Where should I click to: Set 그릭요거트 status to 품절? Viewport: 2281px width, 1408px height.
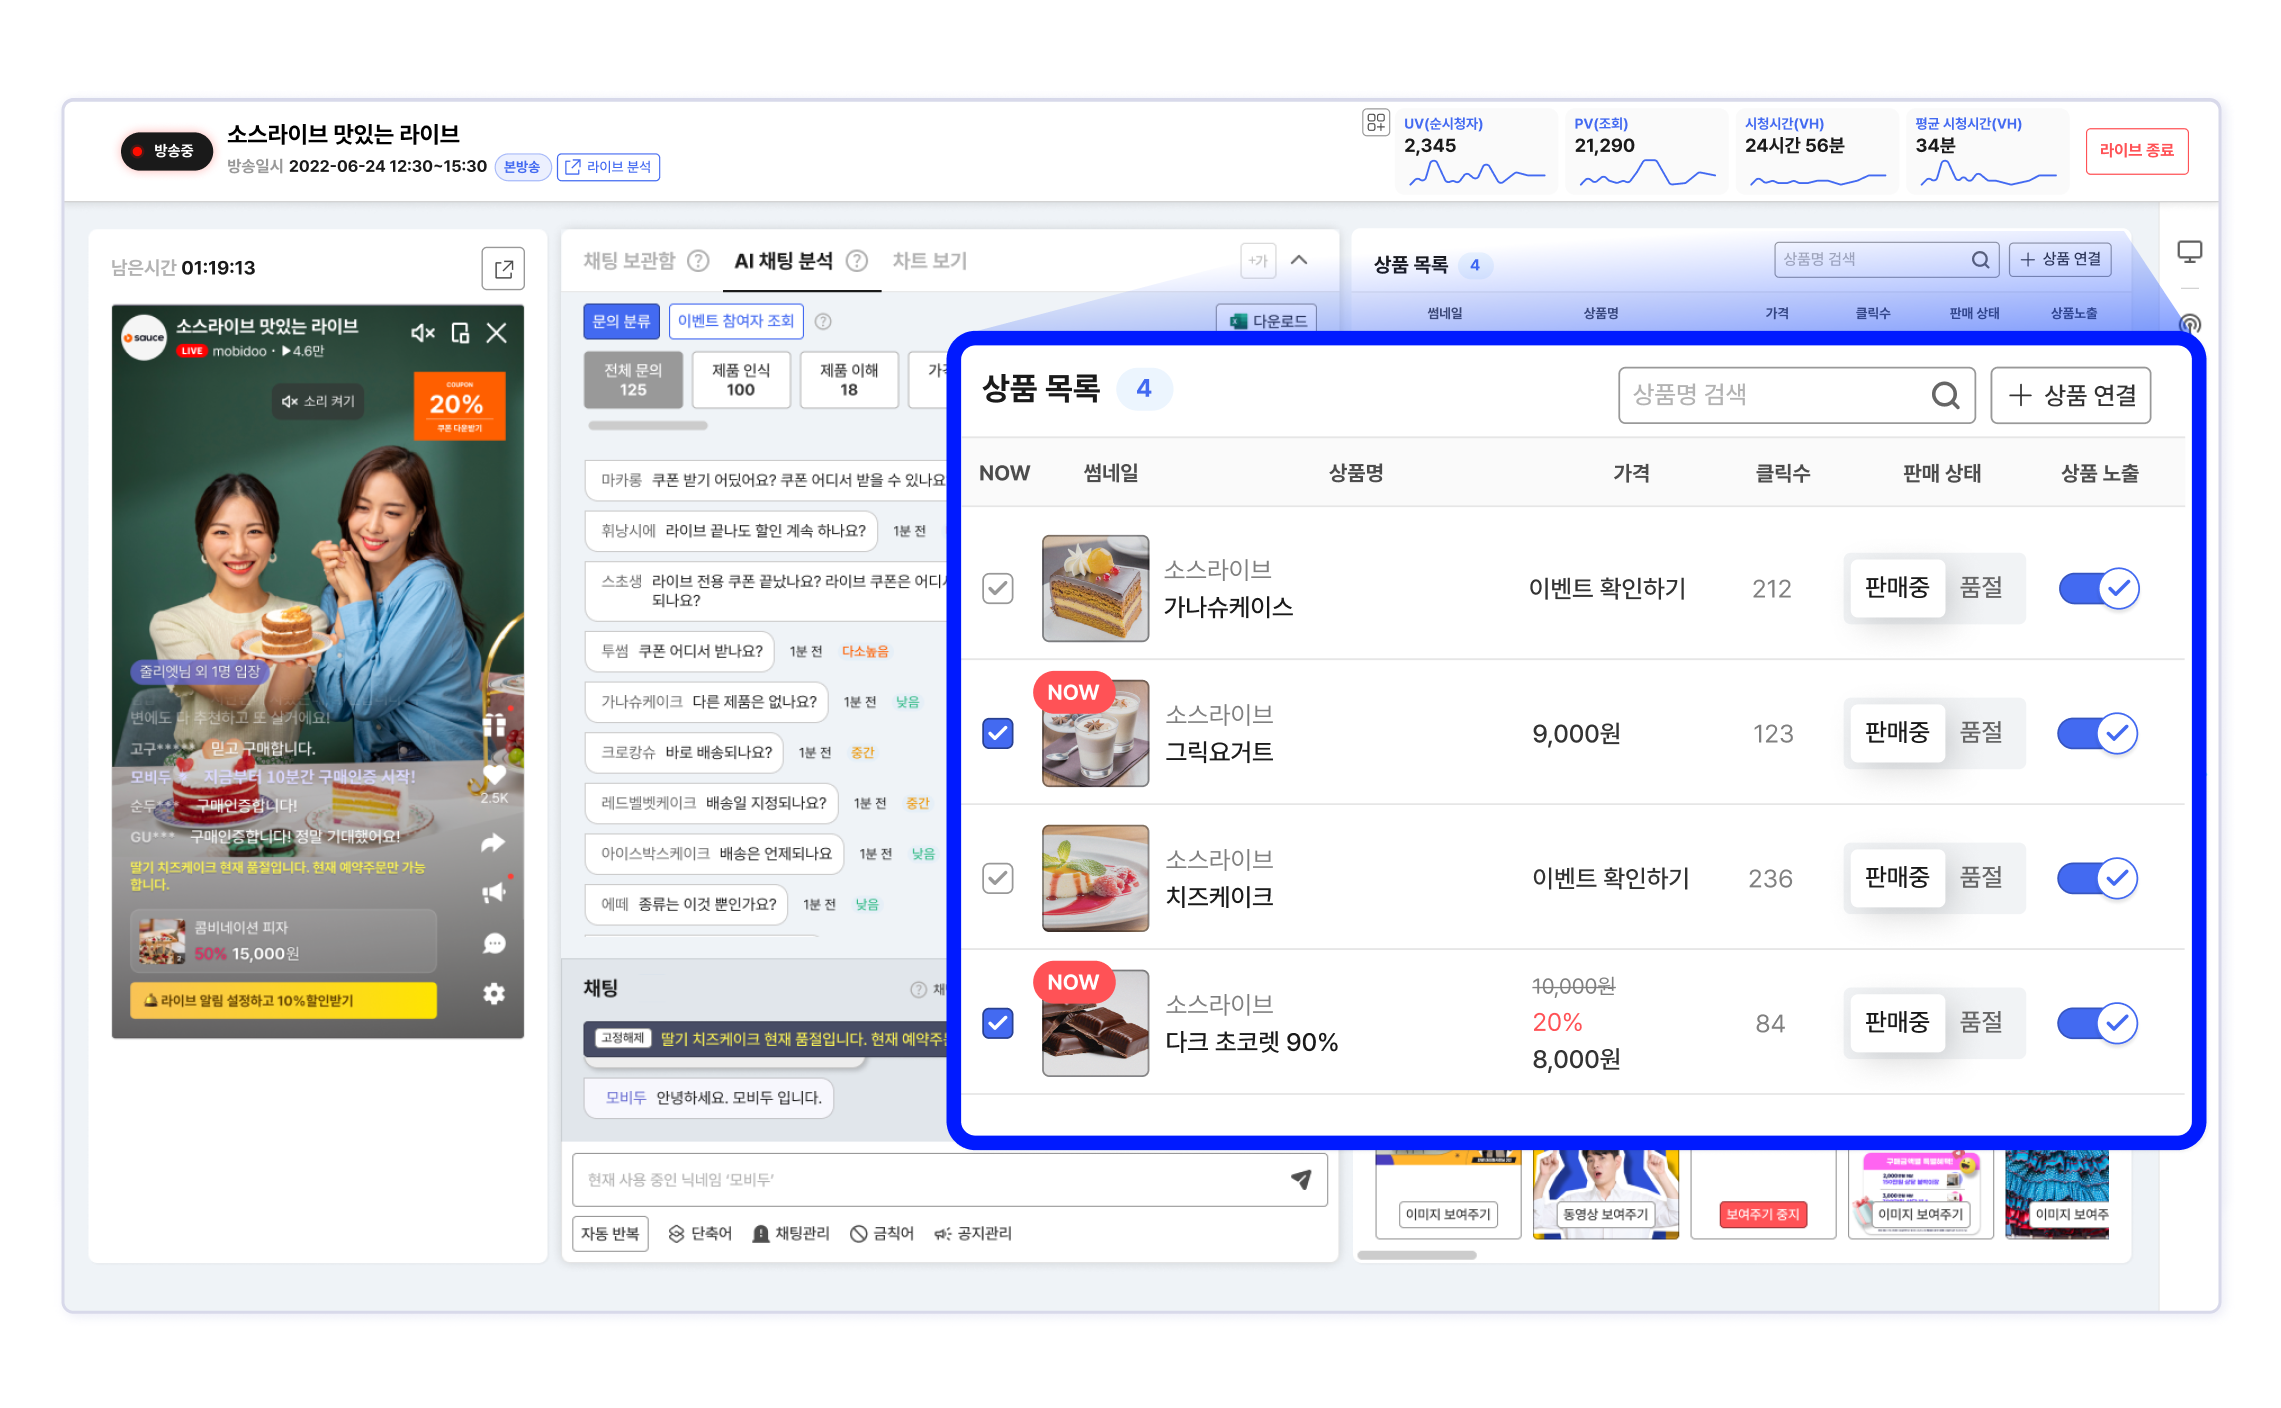pos(1981,732)
